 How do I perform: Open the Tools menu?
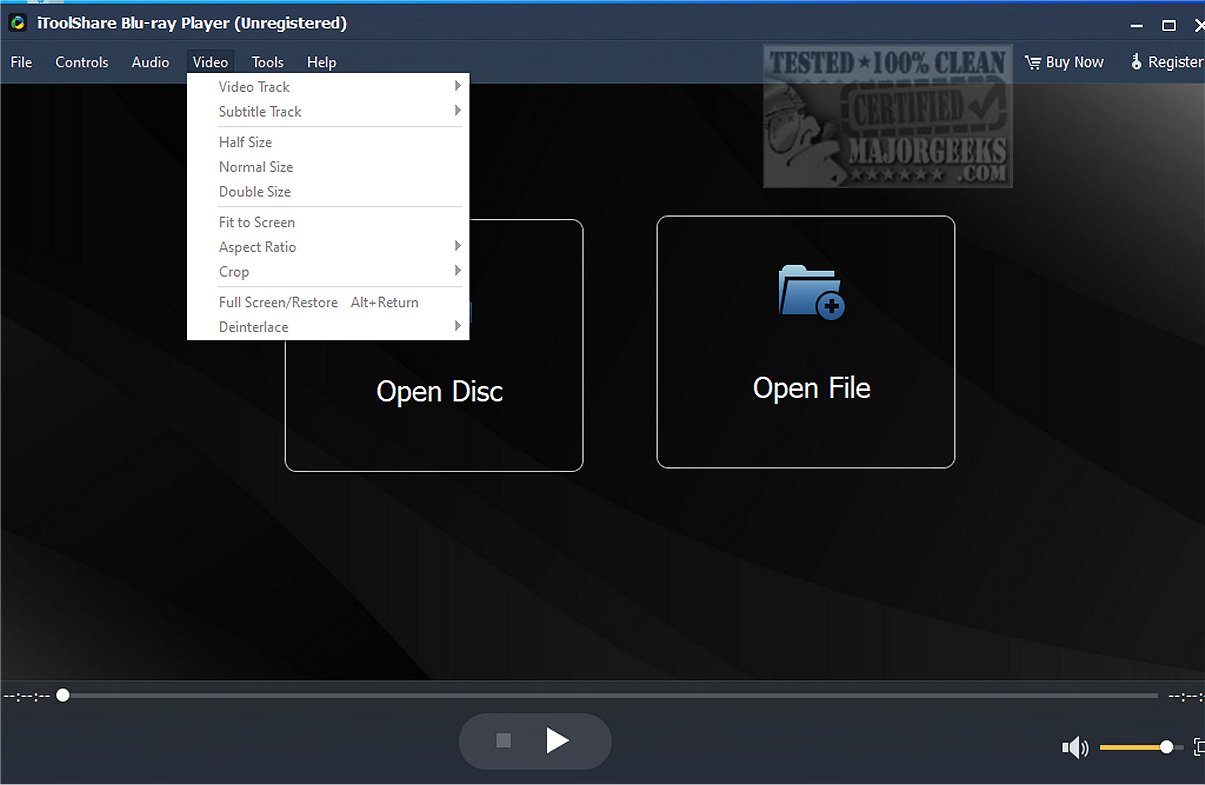tap(268, 62)
